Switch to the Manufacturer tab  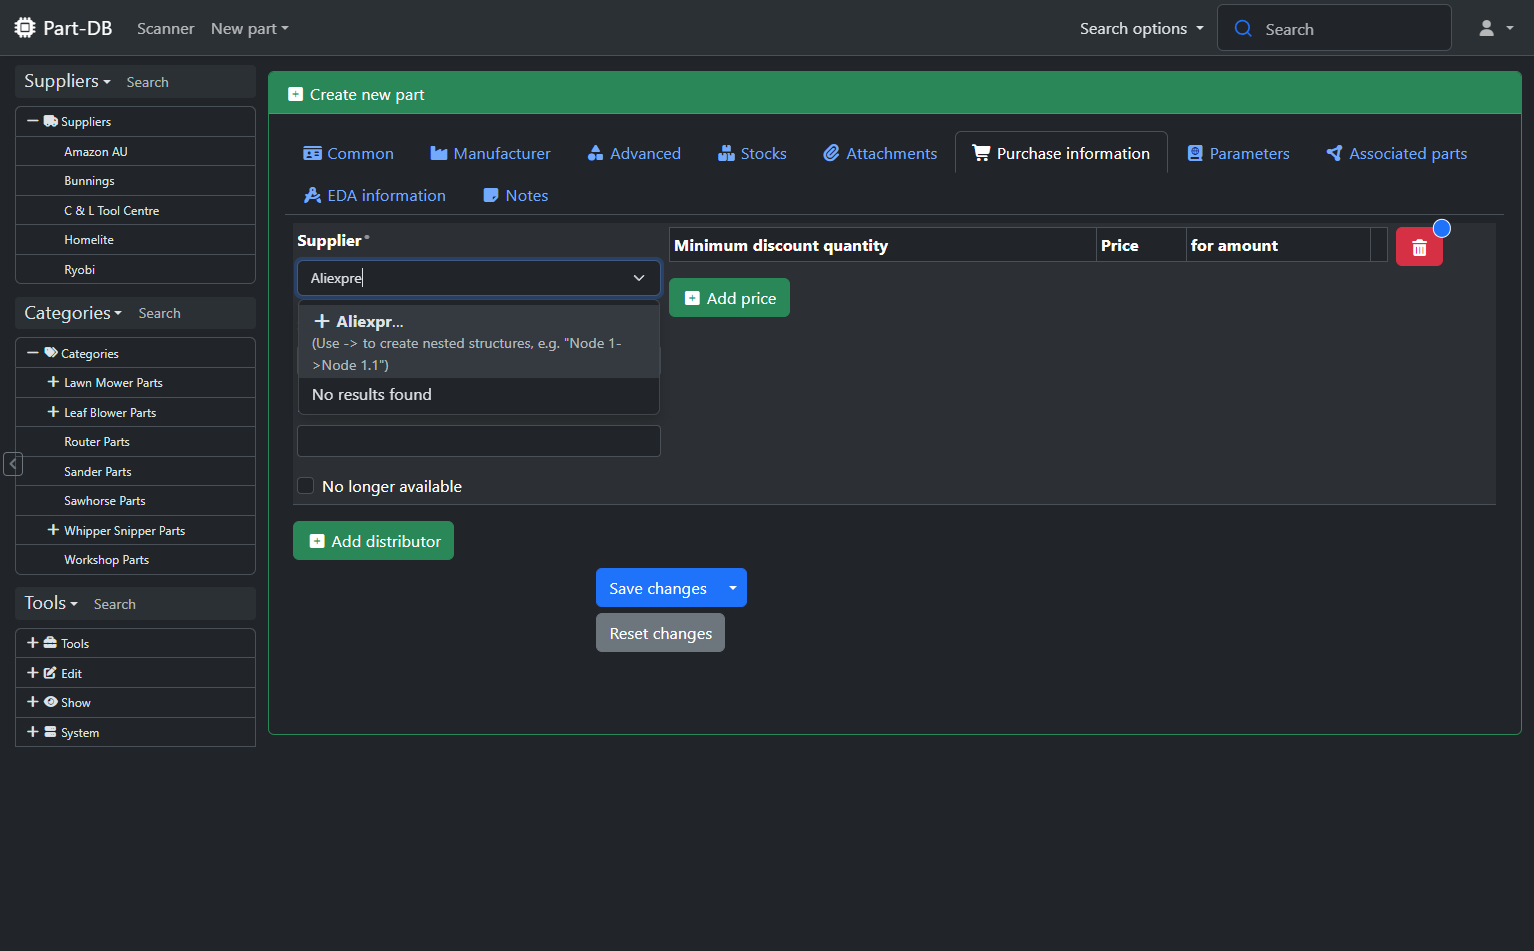tap(490, 153)
